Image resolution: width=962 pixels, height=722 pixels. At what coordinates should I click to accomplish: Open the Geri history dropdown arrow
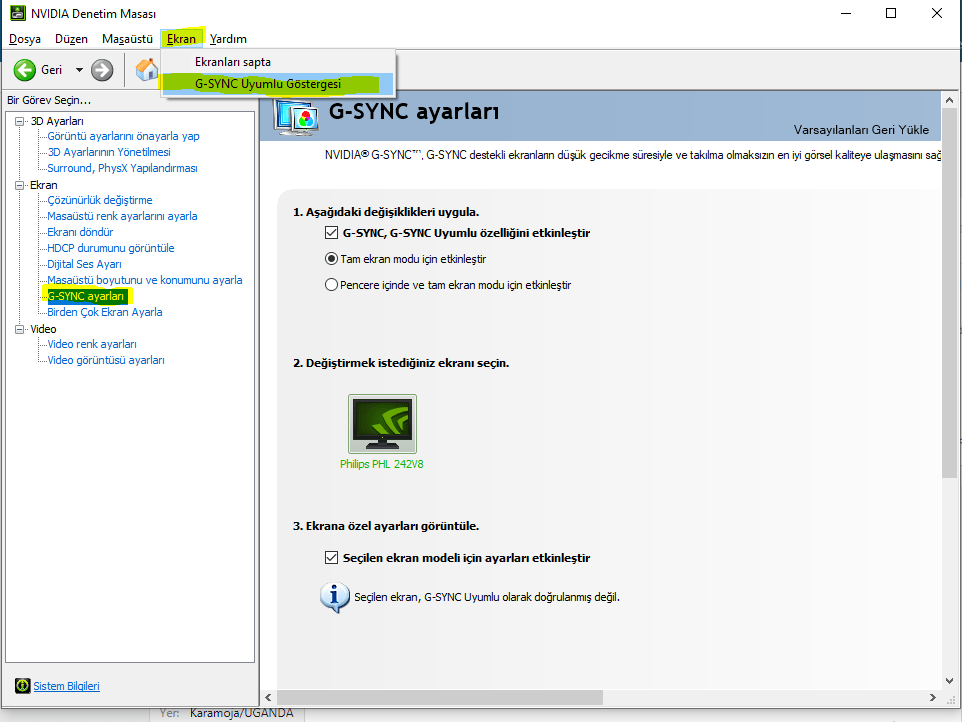pos(79,70)
